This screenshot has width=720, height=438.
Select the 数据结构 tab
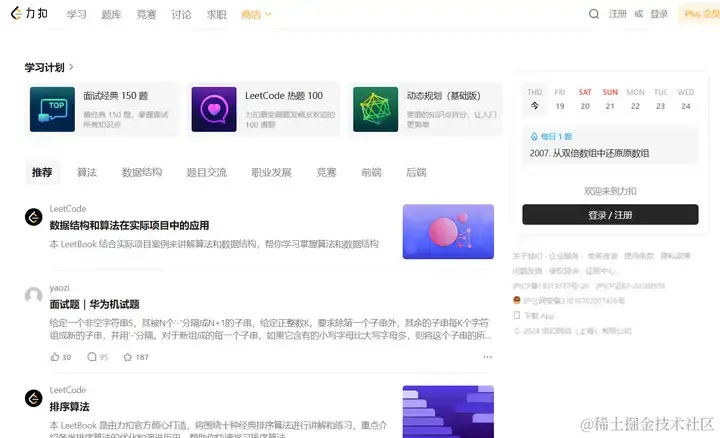(x=142, y=173)
